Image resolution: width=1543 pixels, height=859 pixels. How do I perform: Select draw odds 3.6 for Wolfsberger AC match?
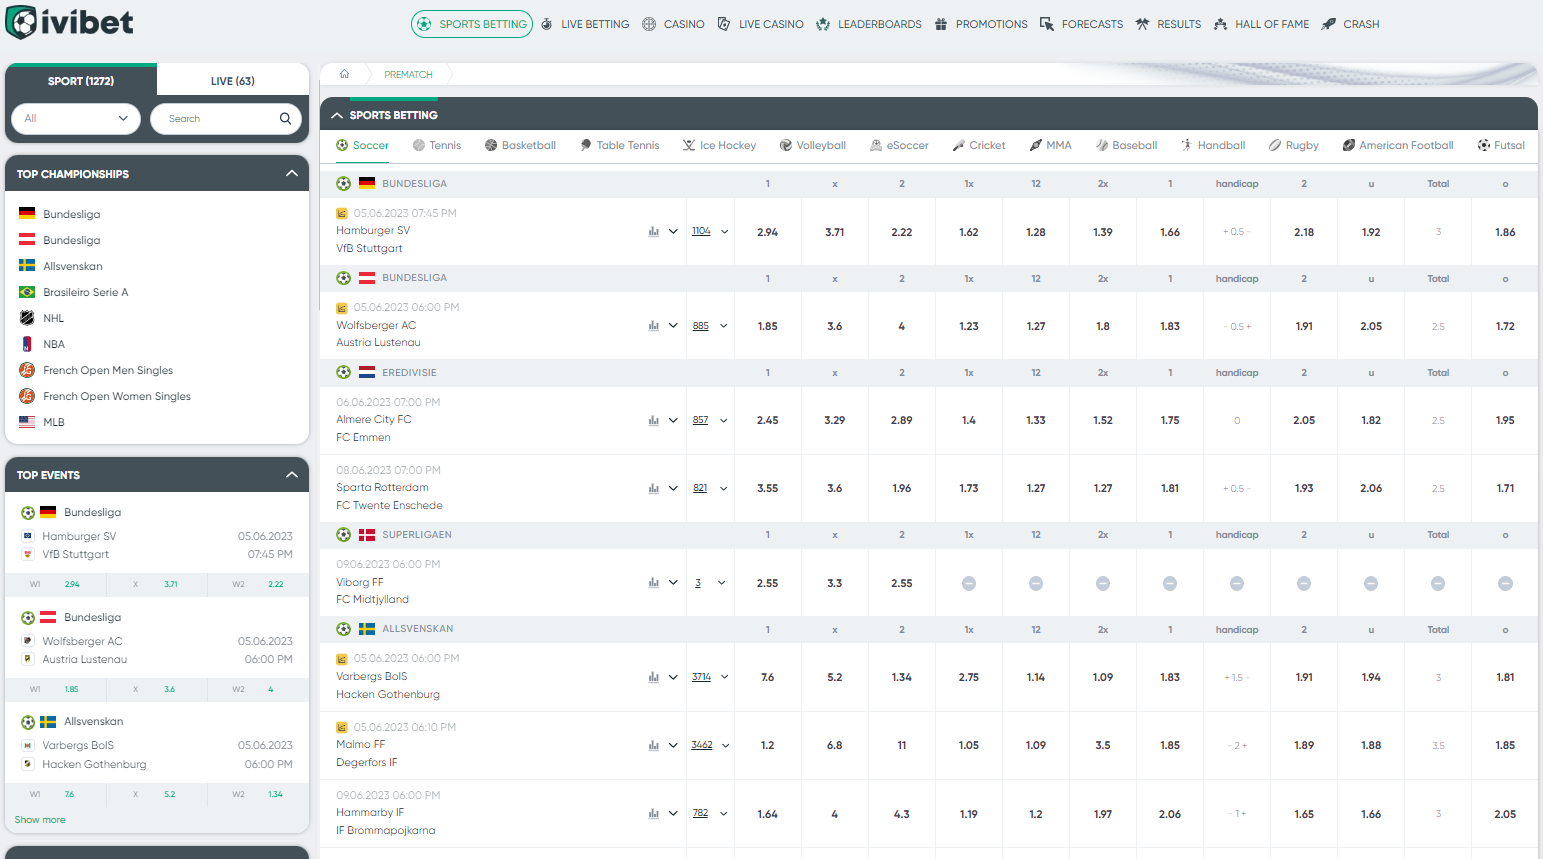pyautogui.click(x=835, y=326)
